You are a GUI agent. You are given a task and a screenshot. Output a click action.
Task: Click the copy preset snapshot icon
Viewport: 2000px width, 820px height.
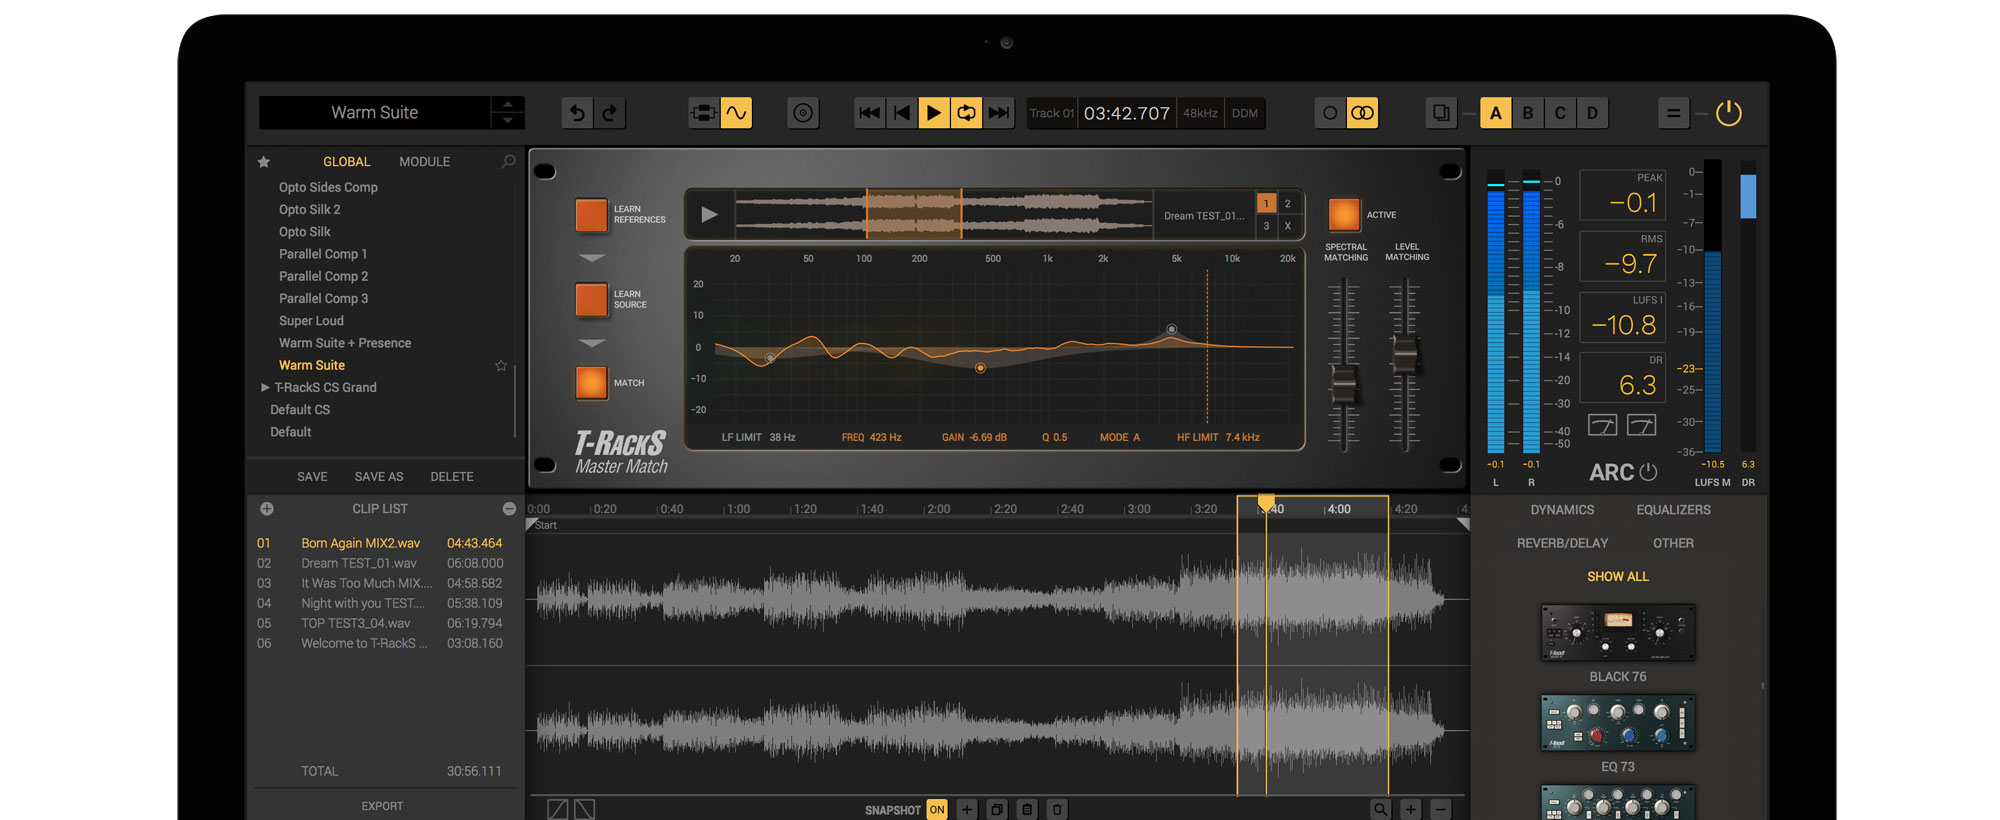pyautogui.click(x=1441, y=113)
